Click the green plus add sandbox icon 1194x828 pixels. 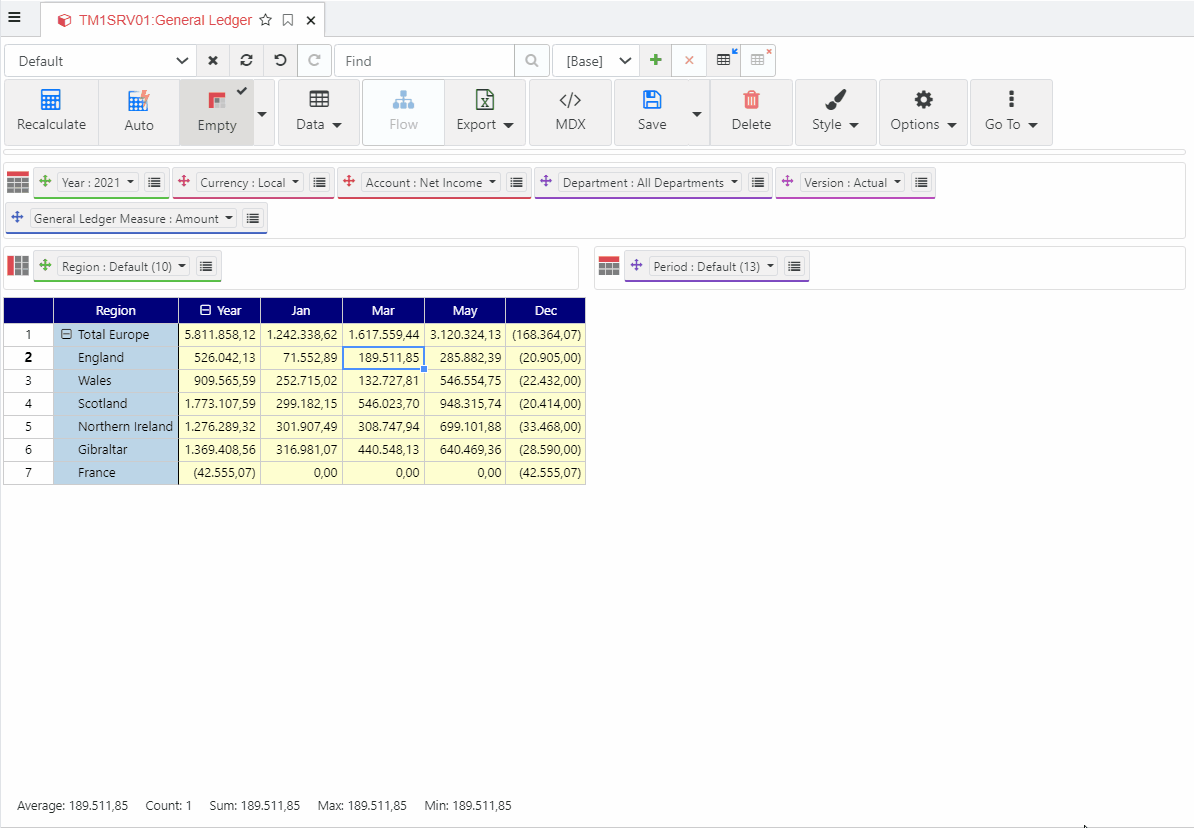point(655,60)
